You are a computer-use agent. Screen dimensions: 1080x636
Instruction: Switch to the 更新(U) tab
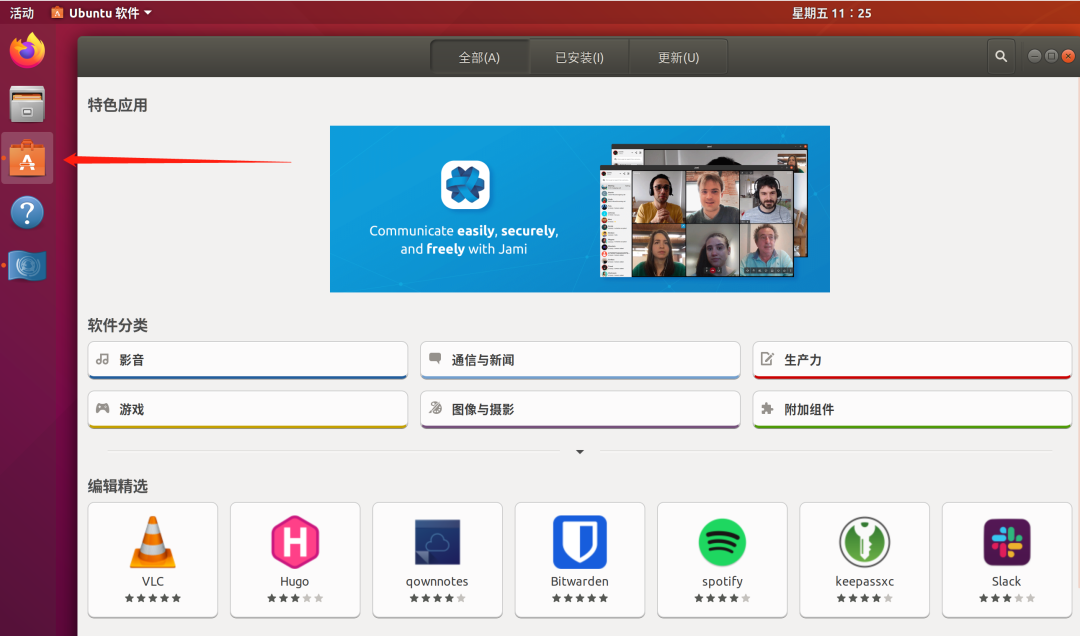pyautogui.click(x=678, y=57)
